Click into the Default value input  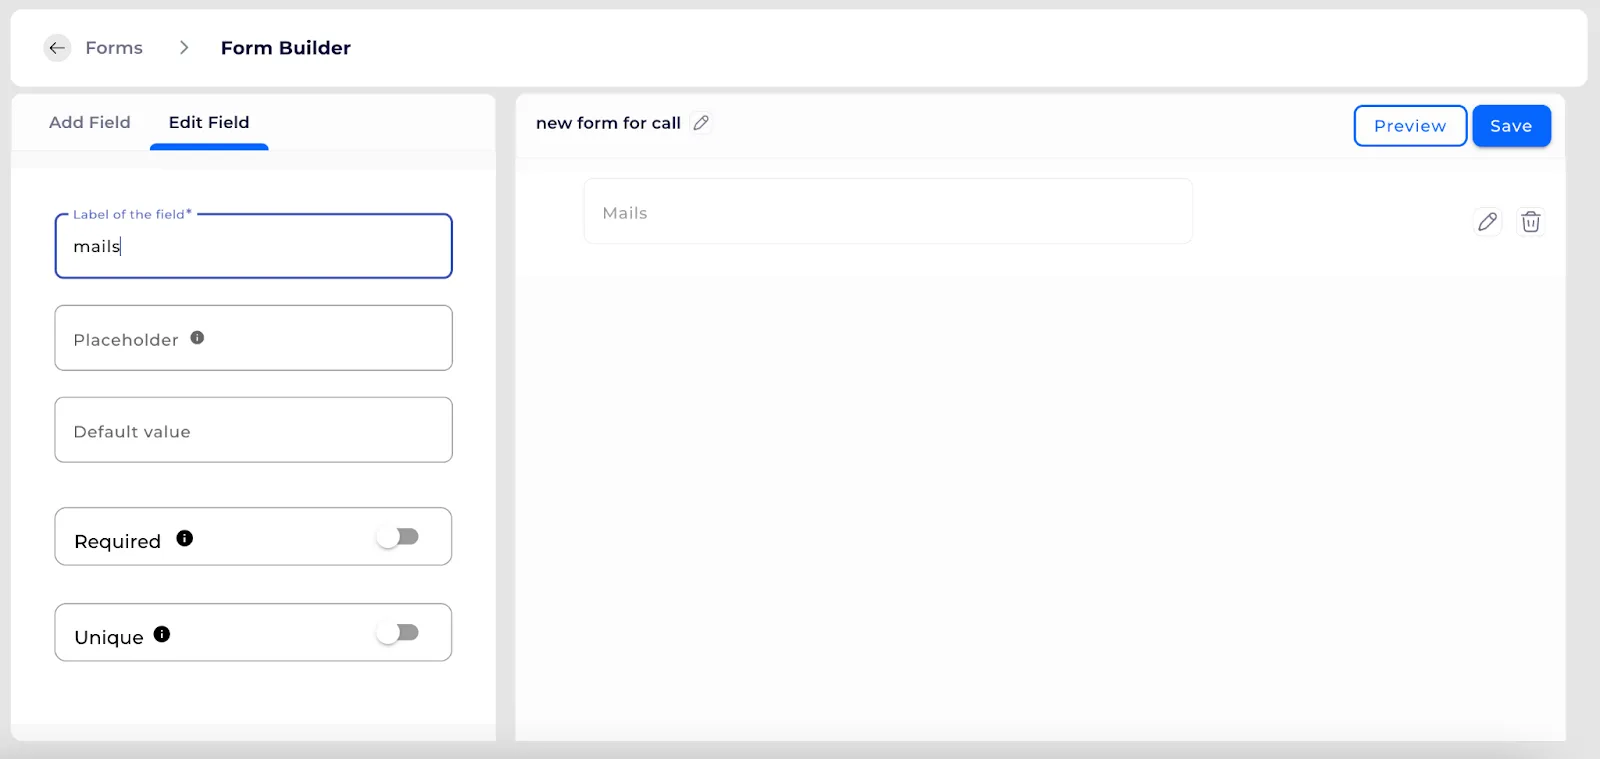(254, 430)
